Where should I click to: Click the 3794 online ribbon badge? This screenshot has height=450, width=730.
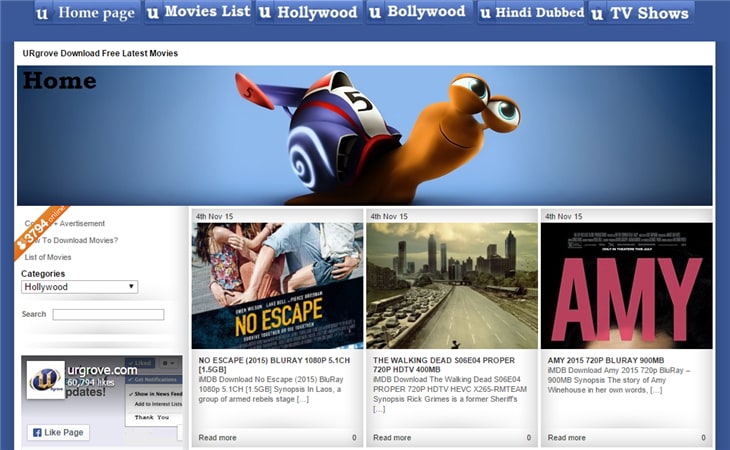click(x=40, y=231)
